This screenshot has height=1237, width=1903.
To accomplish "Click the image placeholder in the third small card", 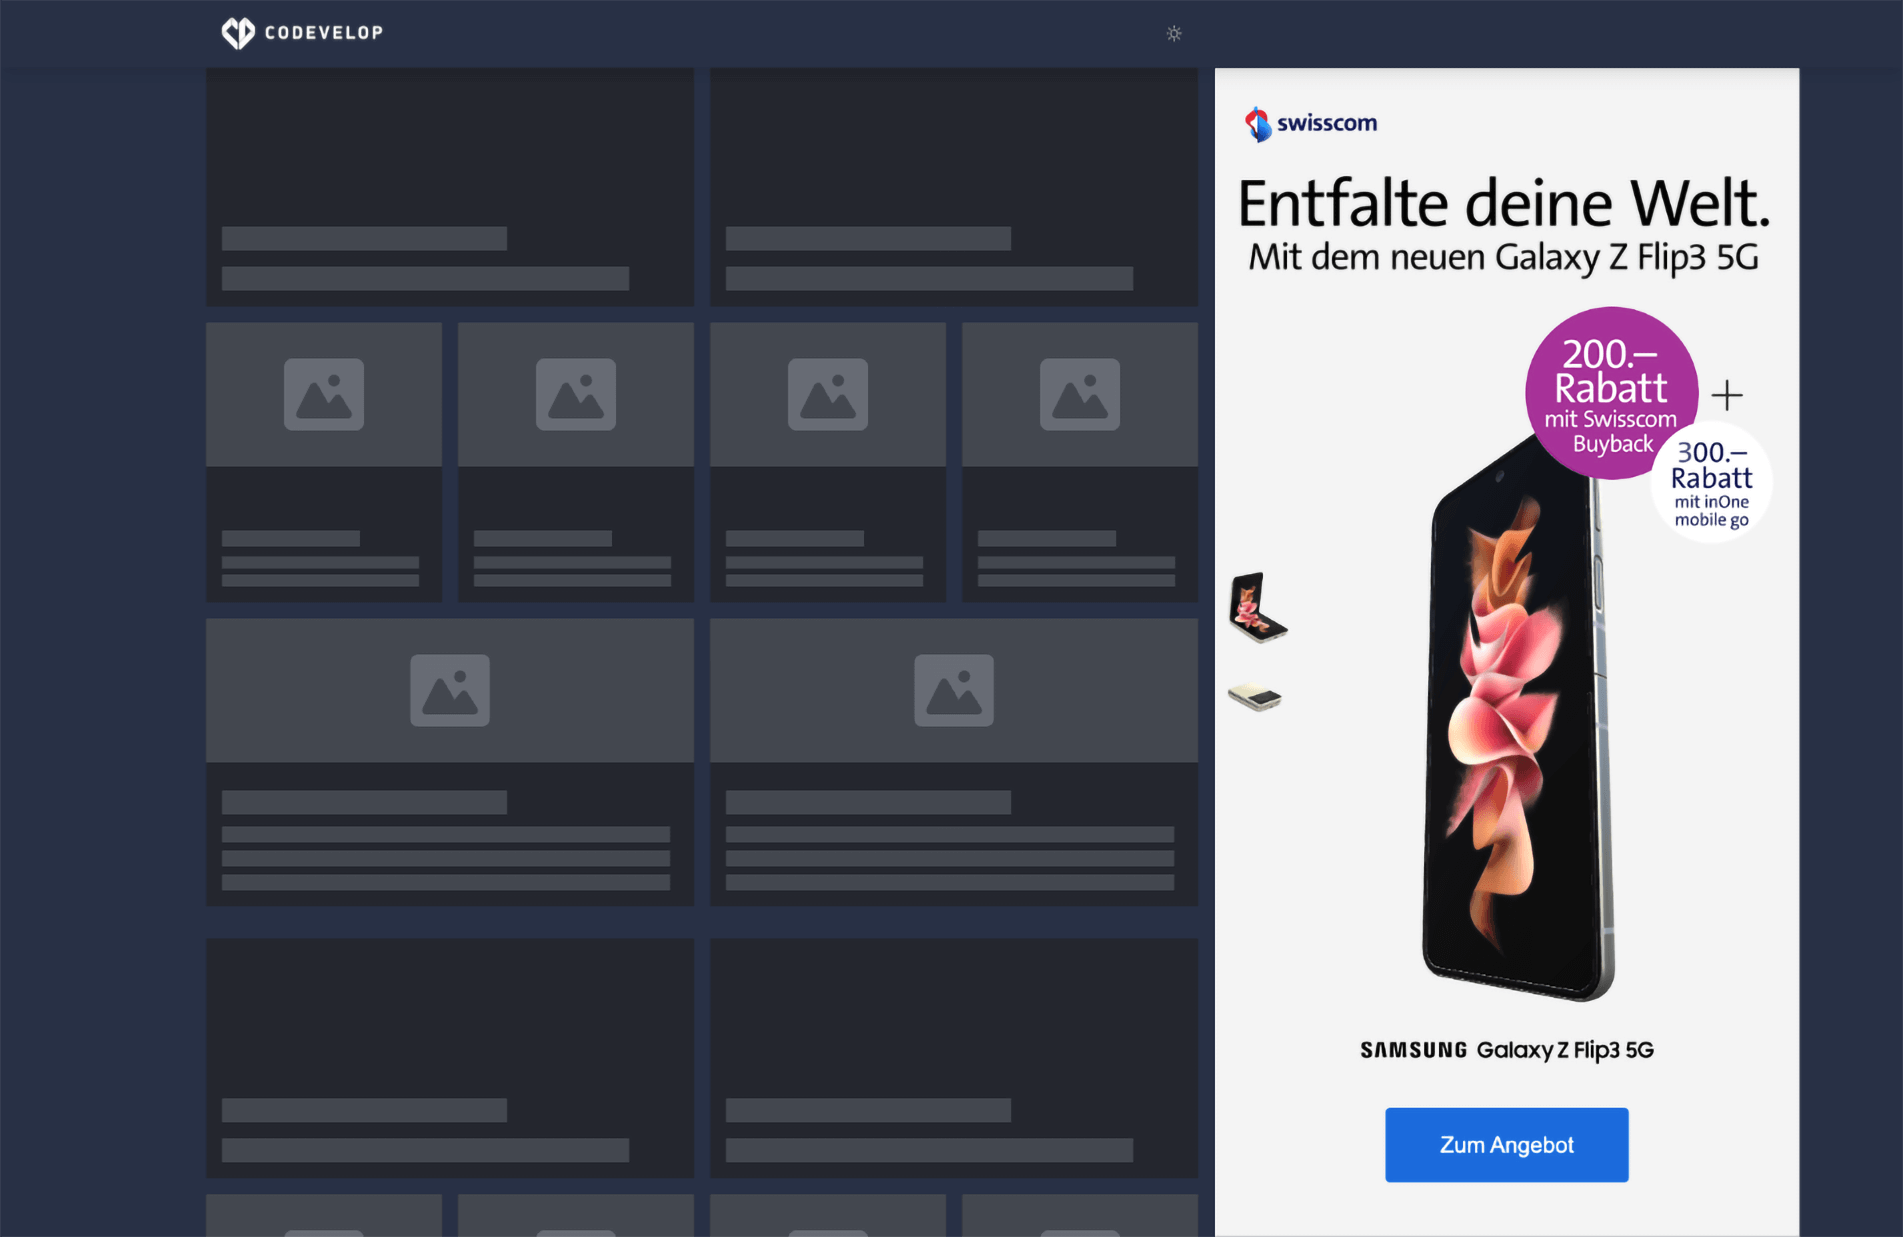I will pyautogui.click(x=828, y=394).
